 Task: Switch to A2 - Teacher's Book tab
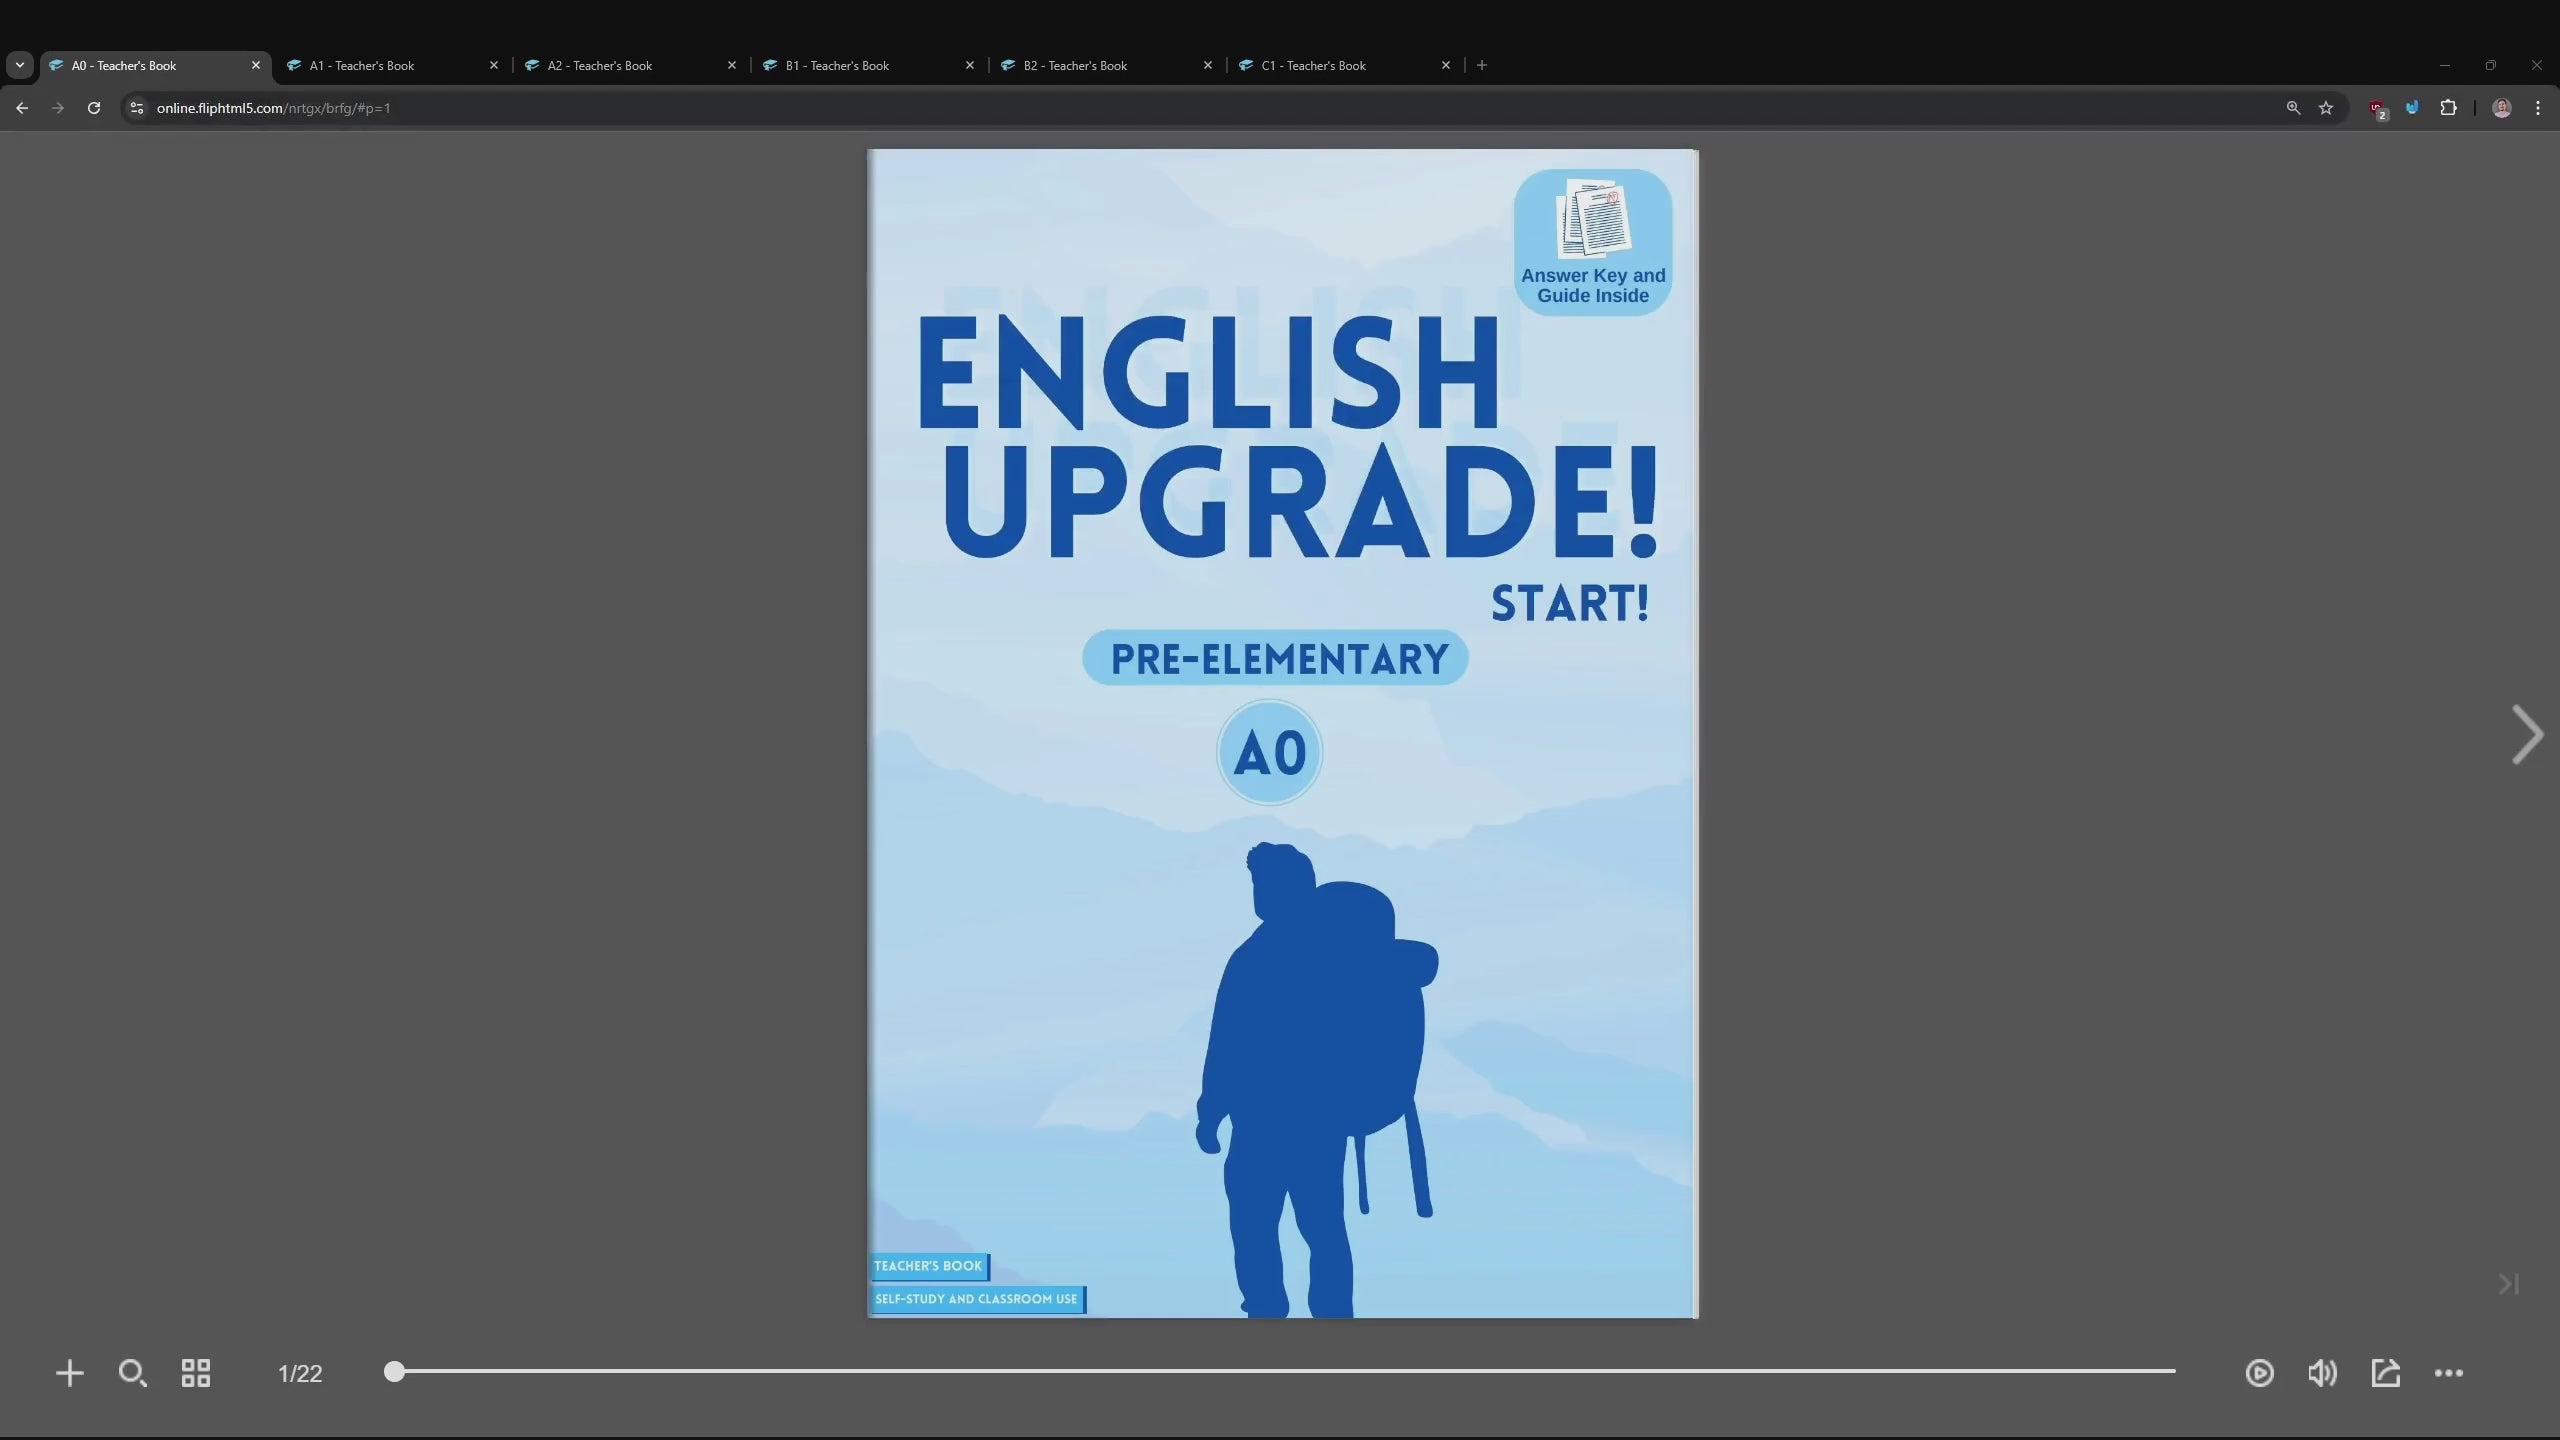[631, 66]
